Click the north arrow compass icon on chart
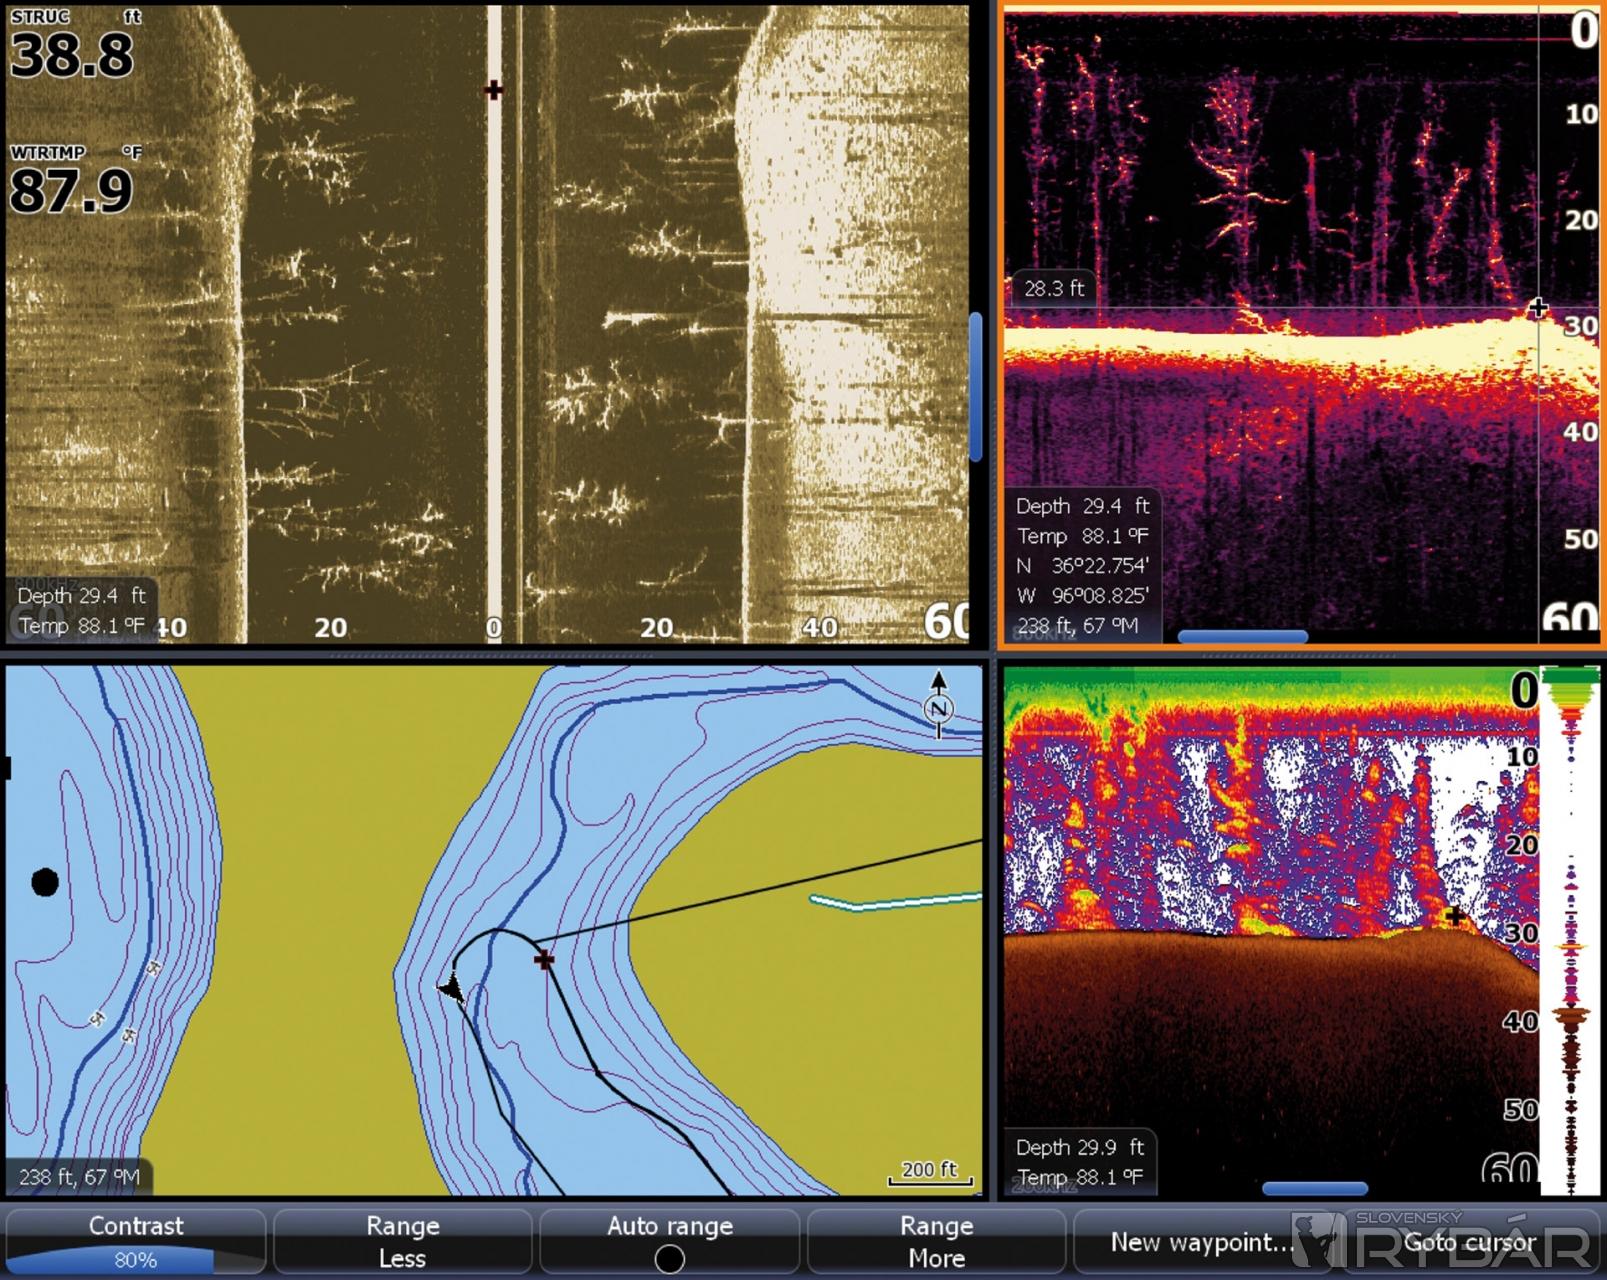Image resolution: width=1607 pixels, height=1280 pixels. [938, 705]
